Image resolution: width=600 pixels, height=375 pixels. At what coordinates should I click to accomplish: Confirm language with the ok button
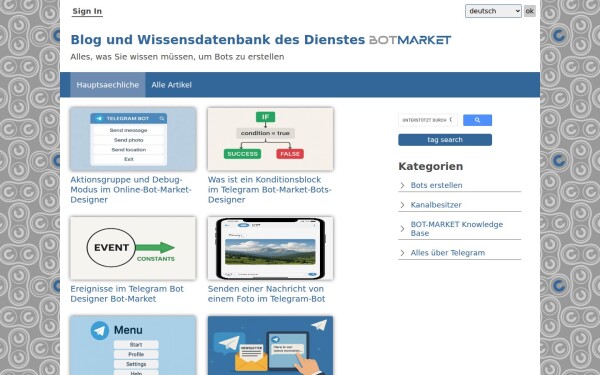[x=530, y=11]
